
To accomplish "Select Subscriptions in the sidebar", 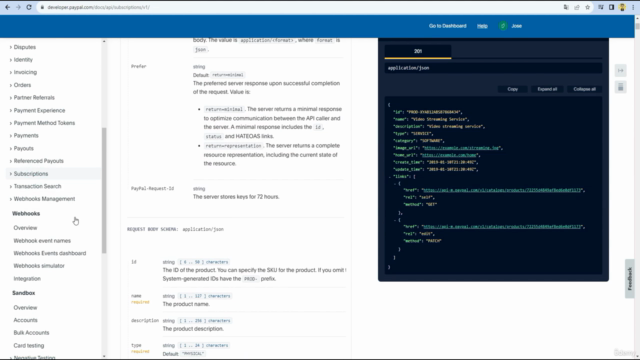I will 31,173.
